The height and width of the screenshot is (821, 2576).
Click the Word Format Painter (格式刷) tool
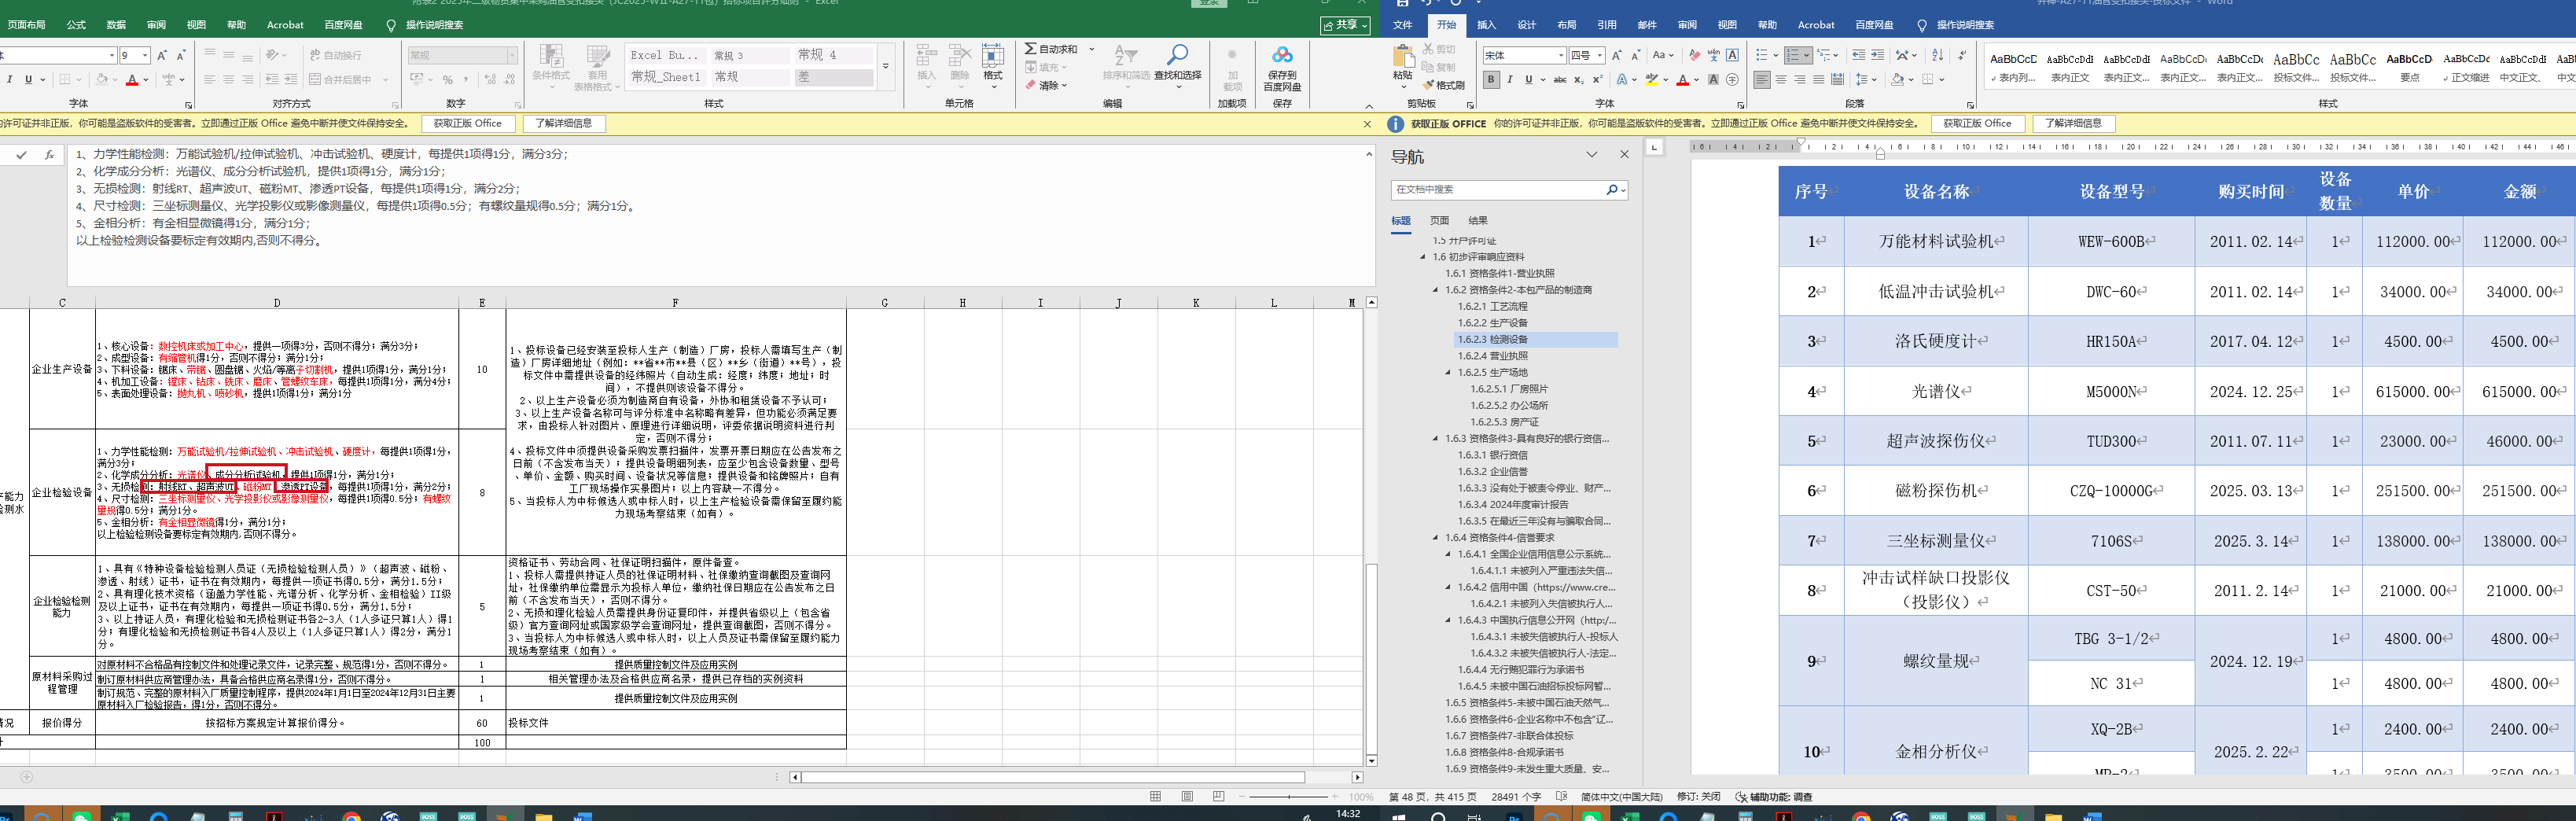[x=1443, y=85]
